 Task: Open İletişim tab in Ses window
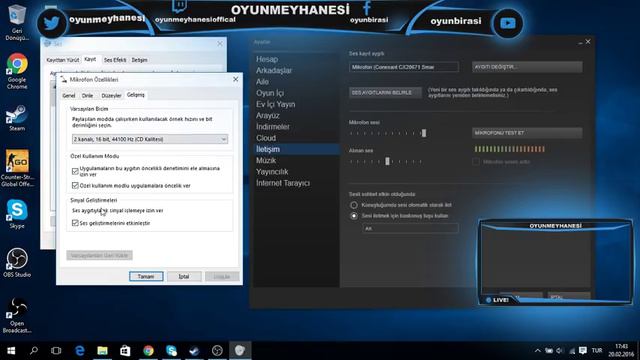click(139, 60)
